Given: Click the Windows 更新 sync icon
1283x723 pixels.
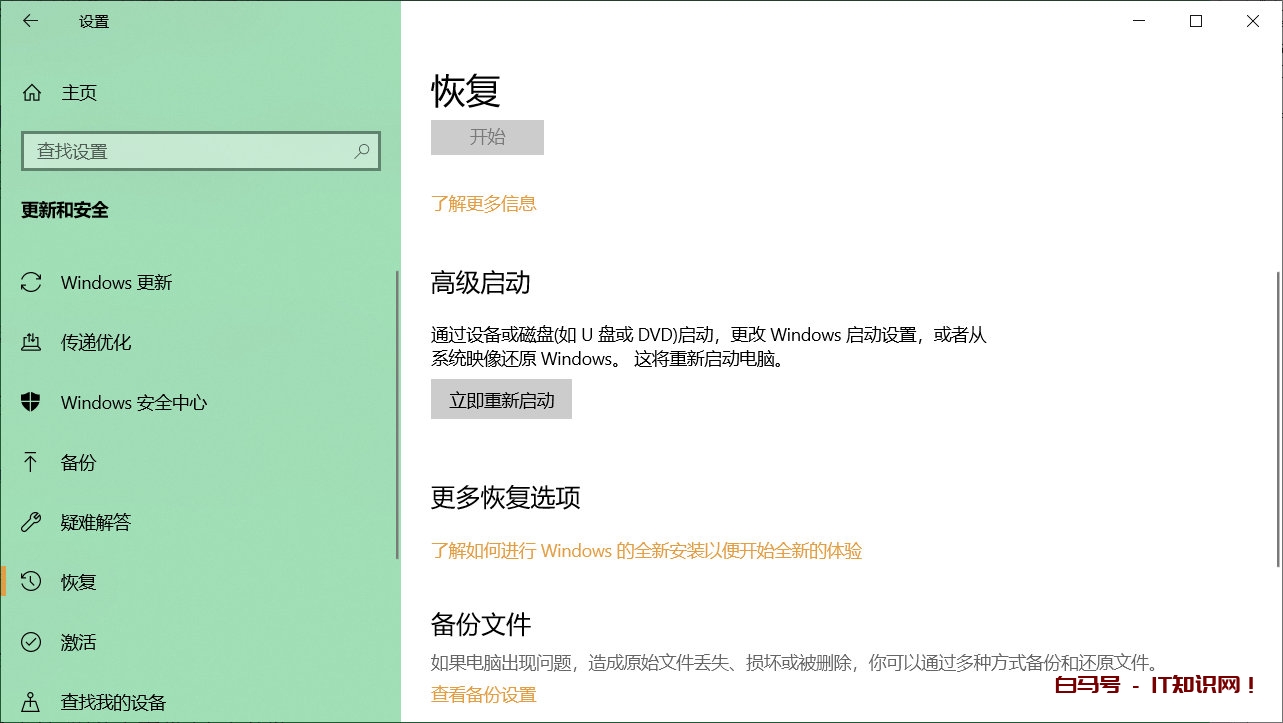Looking at the screenshot, I should [x=31, y=283].
